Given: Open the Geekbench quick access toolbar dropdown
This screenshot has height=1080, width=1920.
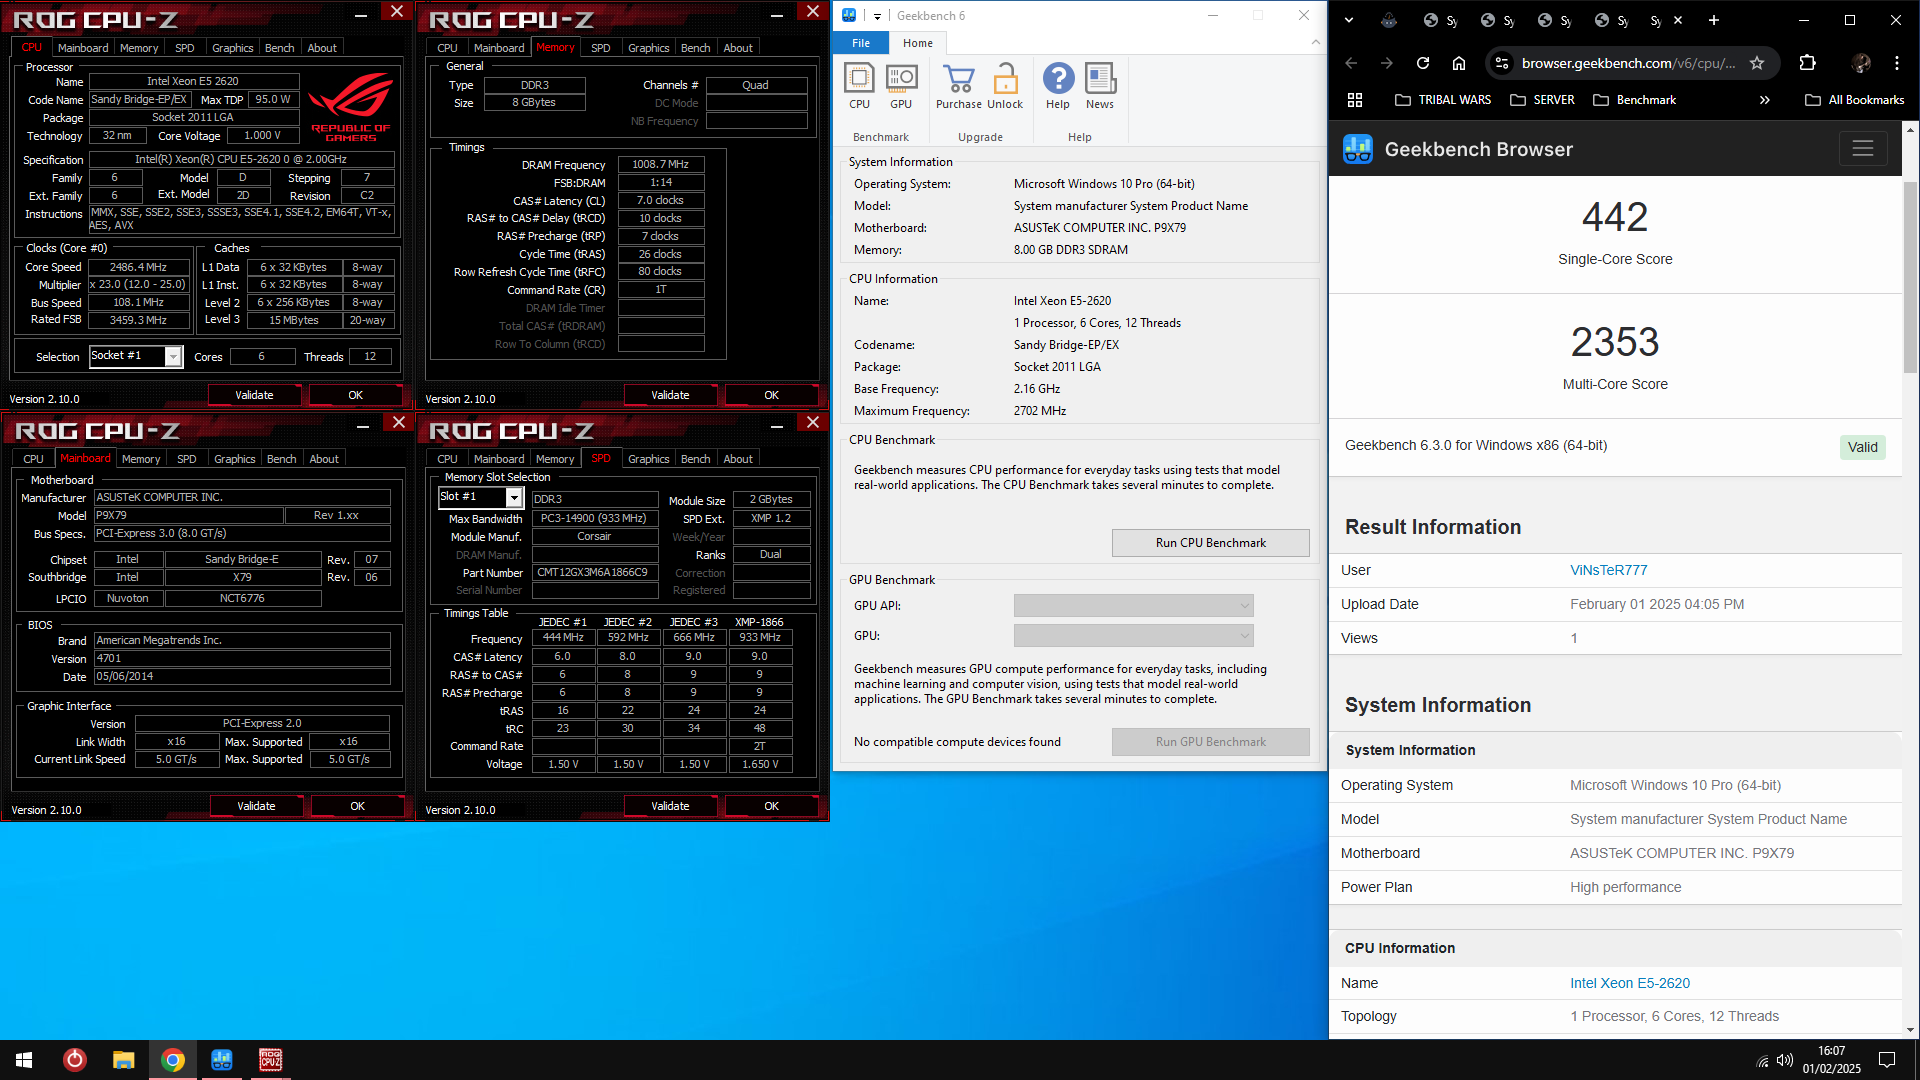Looking at the screenshot, I should (x=877, y=16).
